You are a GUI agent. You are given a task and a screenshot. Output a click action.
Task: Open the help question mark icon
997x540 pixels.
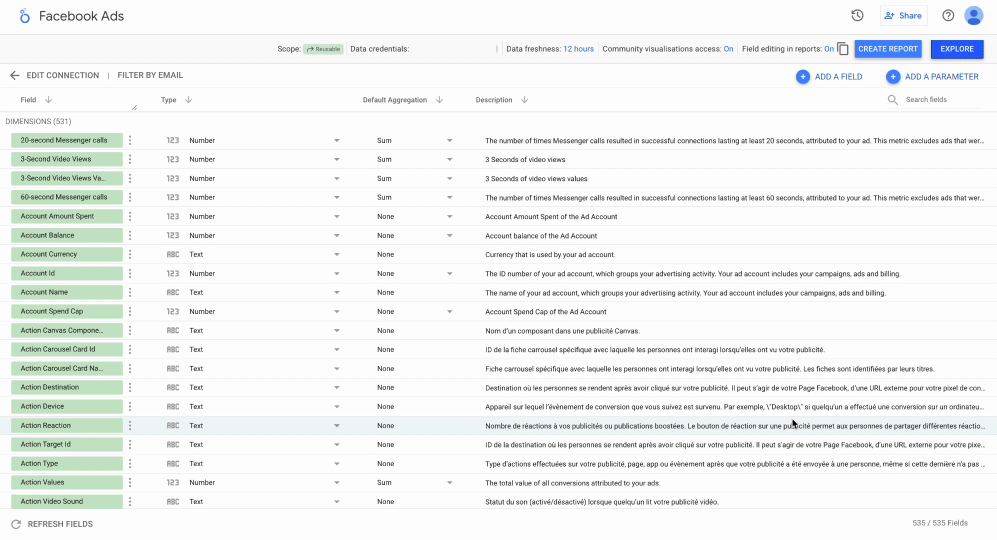point(948,16)
